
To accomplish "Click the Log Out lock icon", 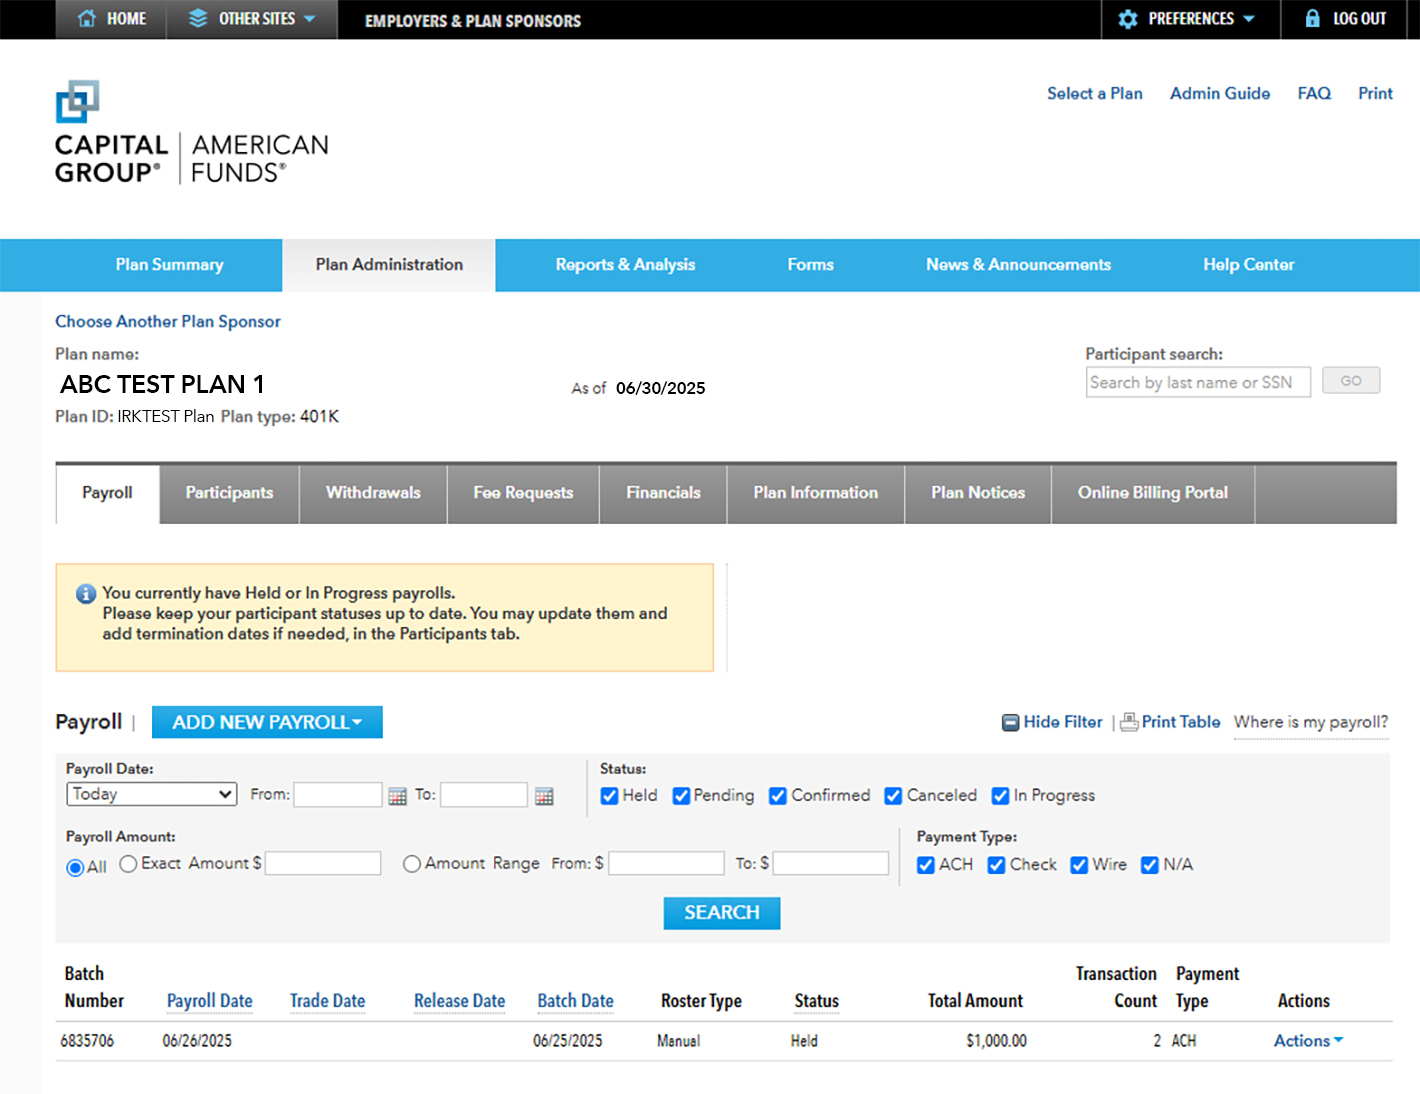I will [x=1313, y=18].
